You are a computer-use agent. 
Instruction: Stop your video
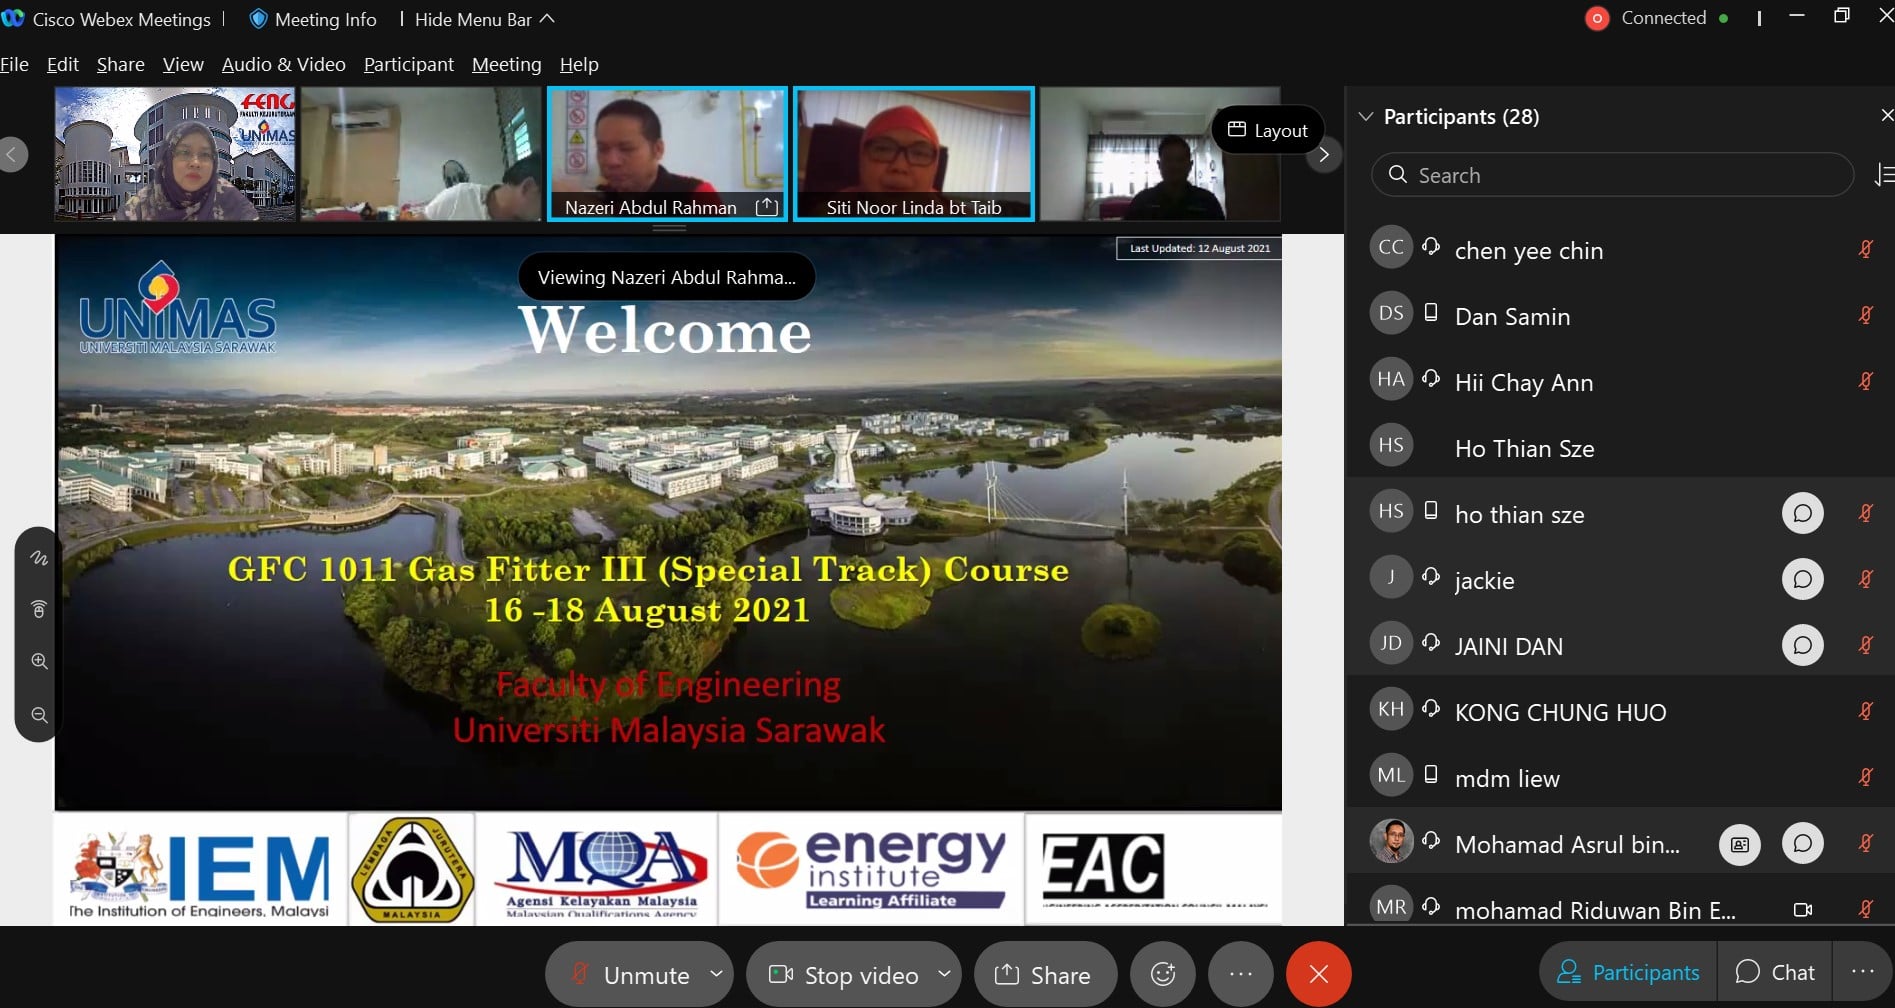(x=843, y=975)
